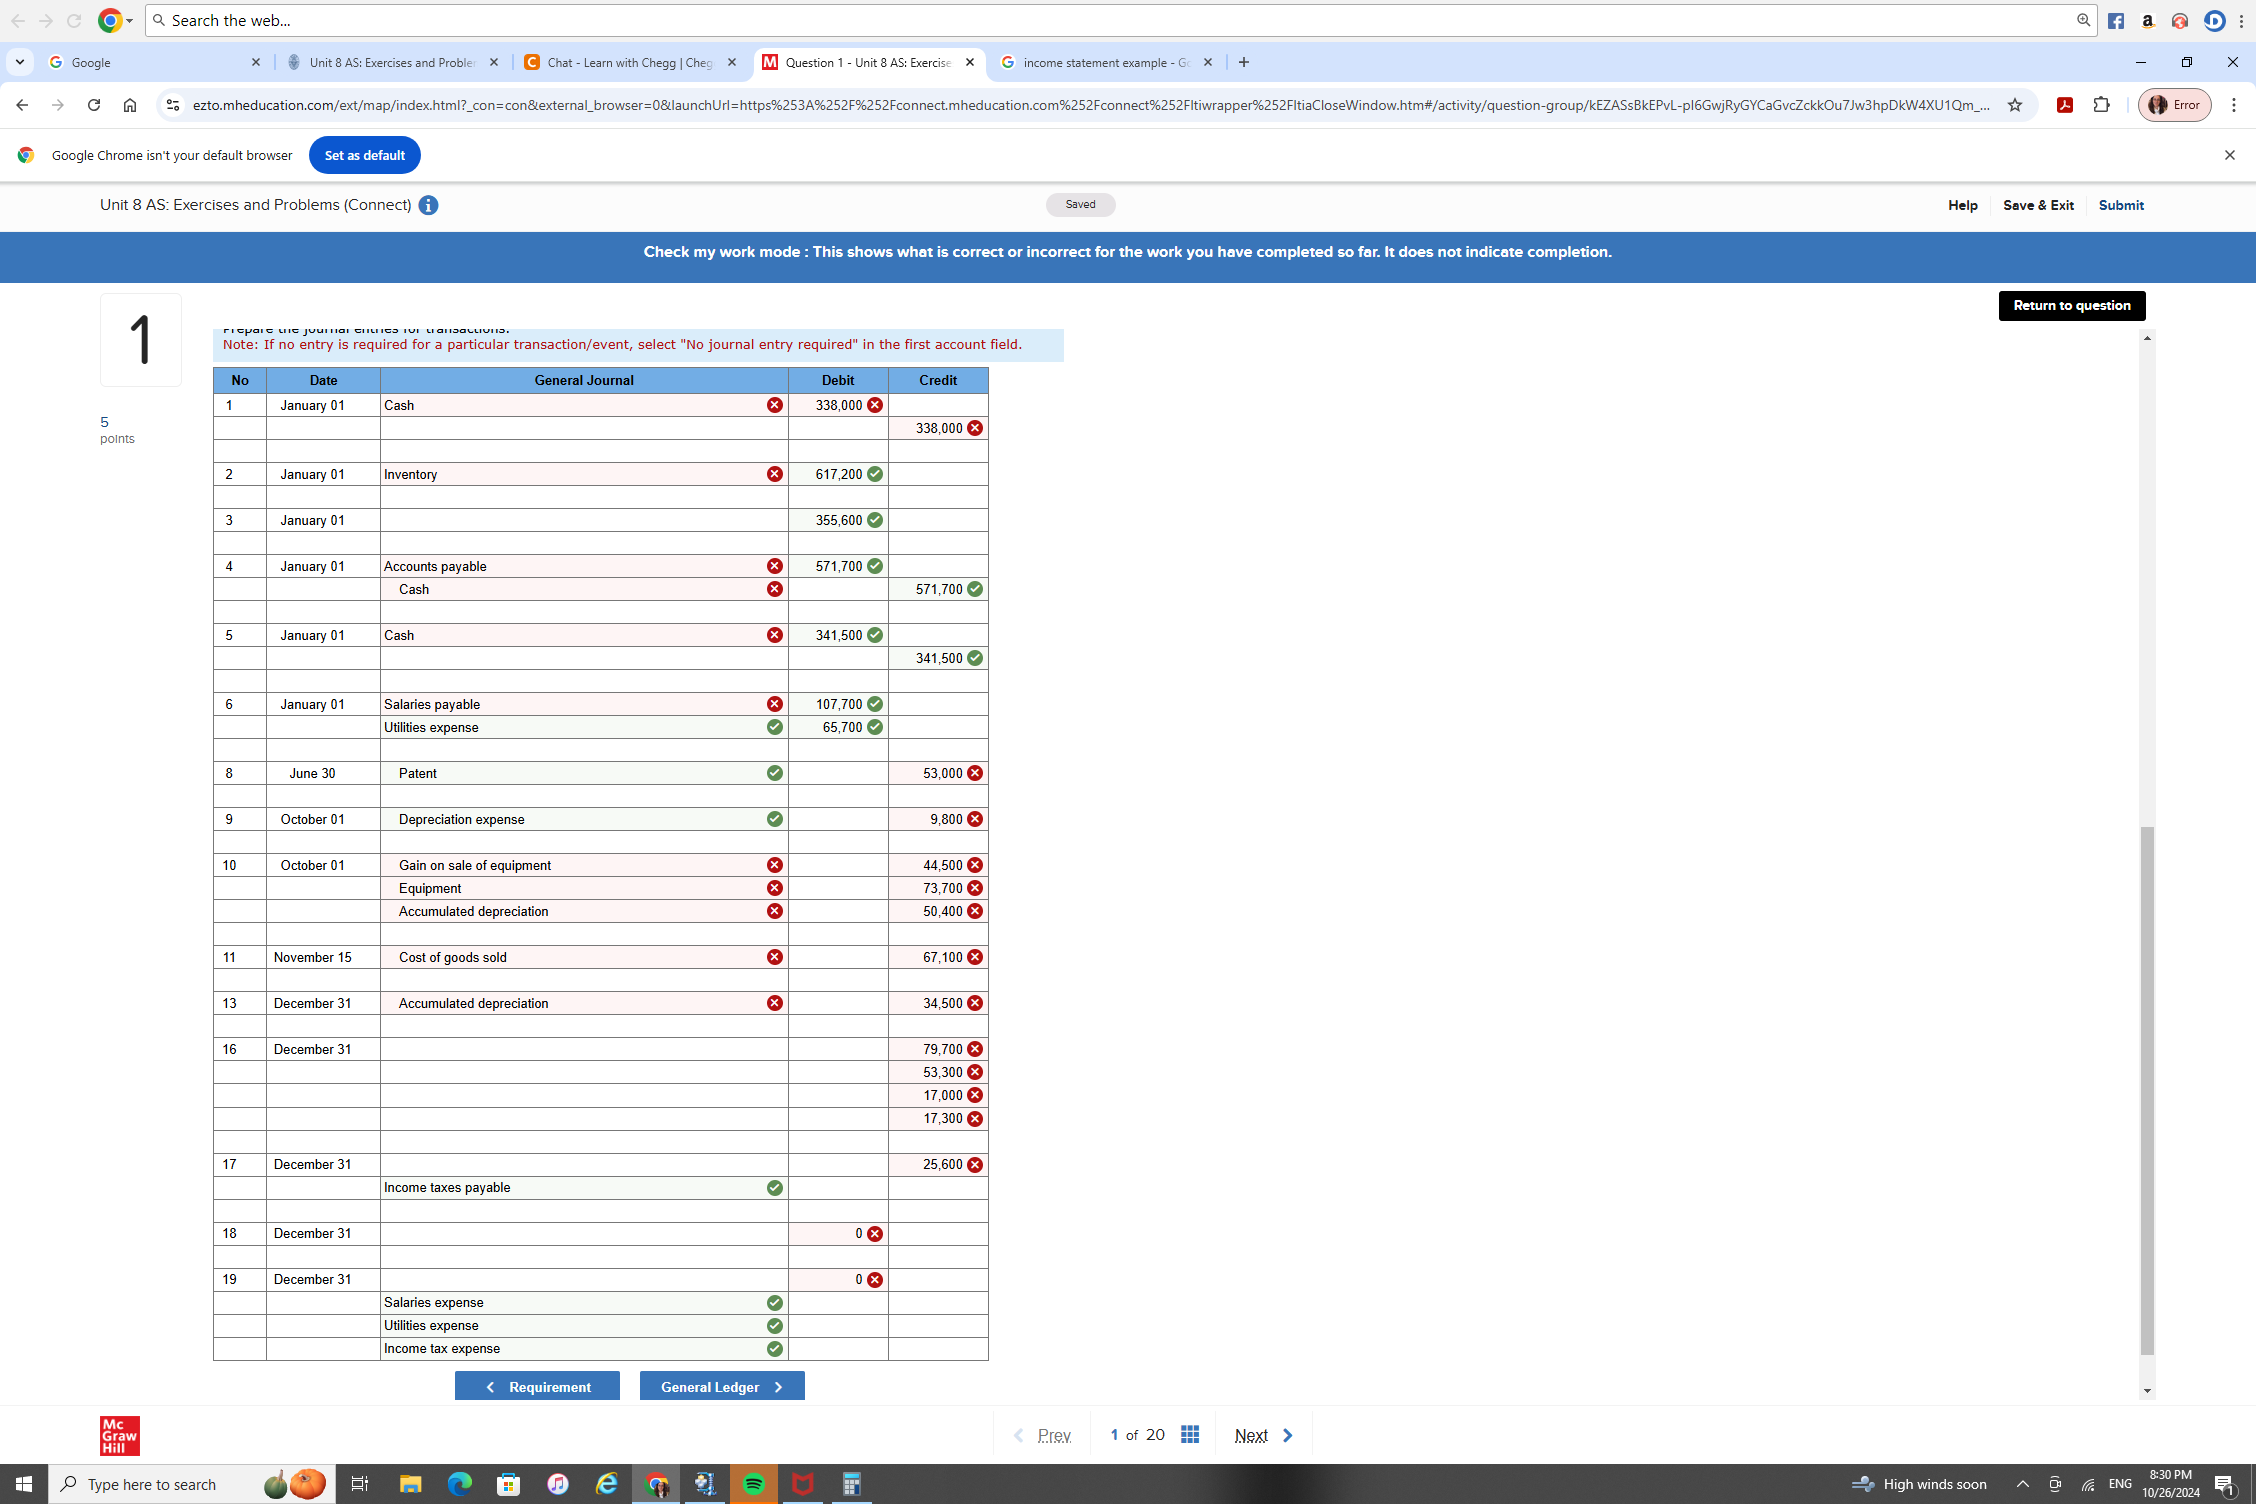The width and height of the screenshot is (2256, 1504).
Task: Bookmark this page with the star icon
Action: click(2014, 105)
